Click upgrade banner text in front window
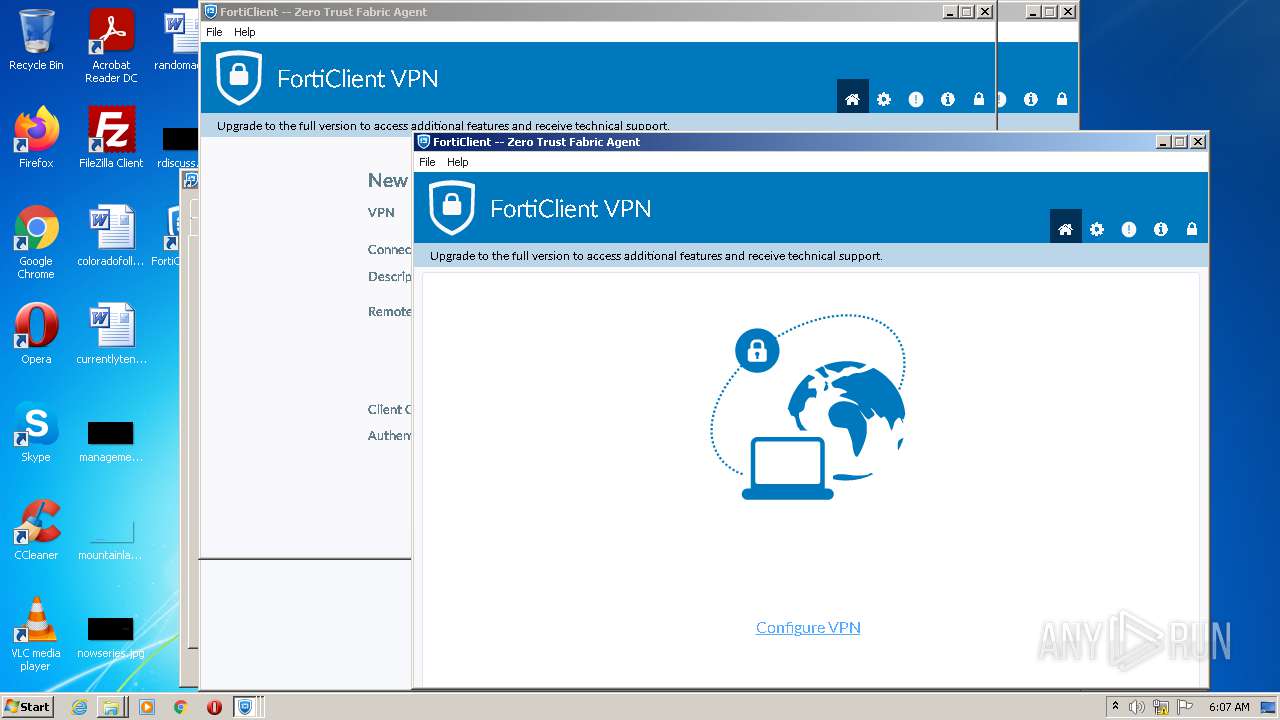Image resolution: width=1280 pixels, height=720 pixels. point(656,256)
